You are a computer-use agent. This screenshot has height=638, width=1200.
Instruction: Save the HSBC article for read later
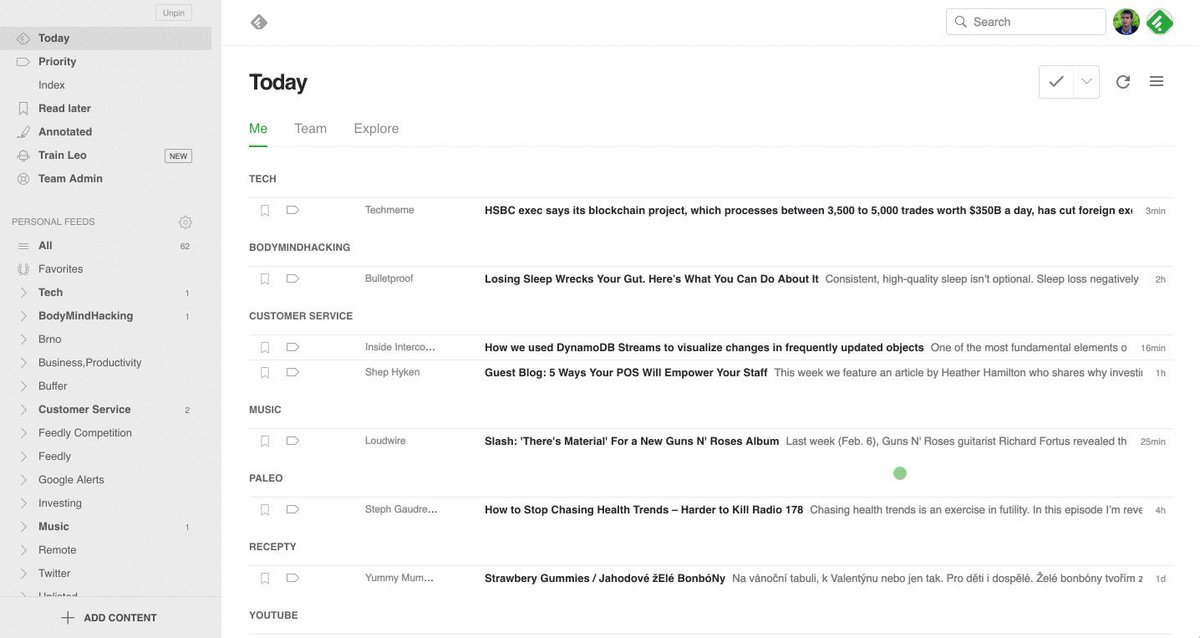point(265,210)
